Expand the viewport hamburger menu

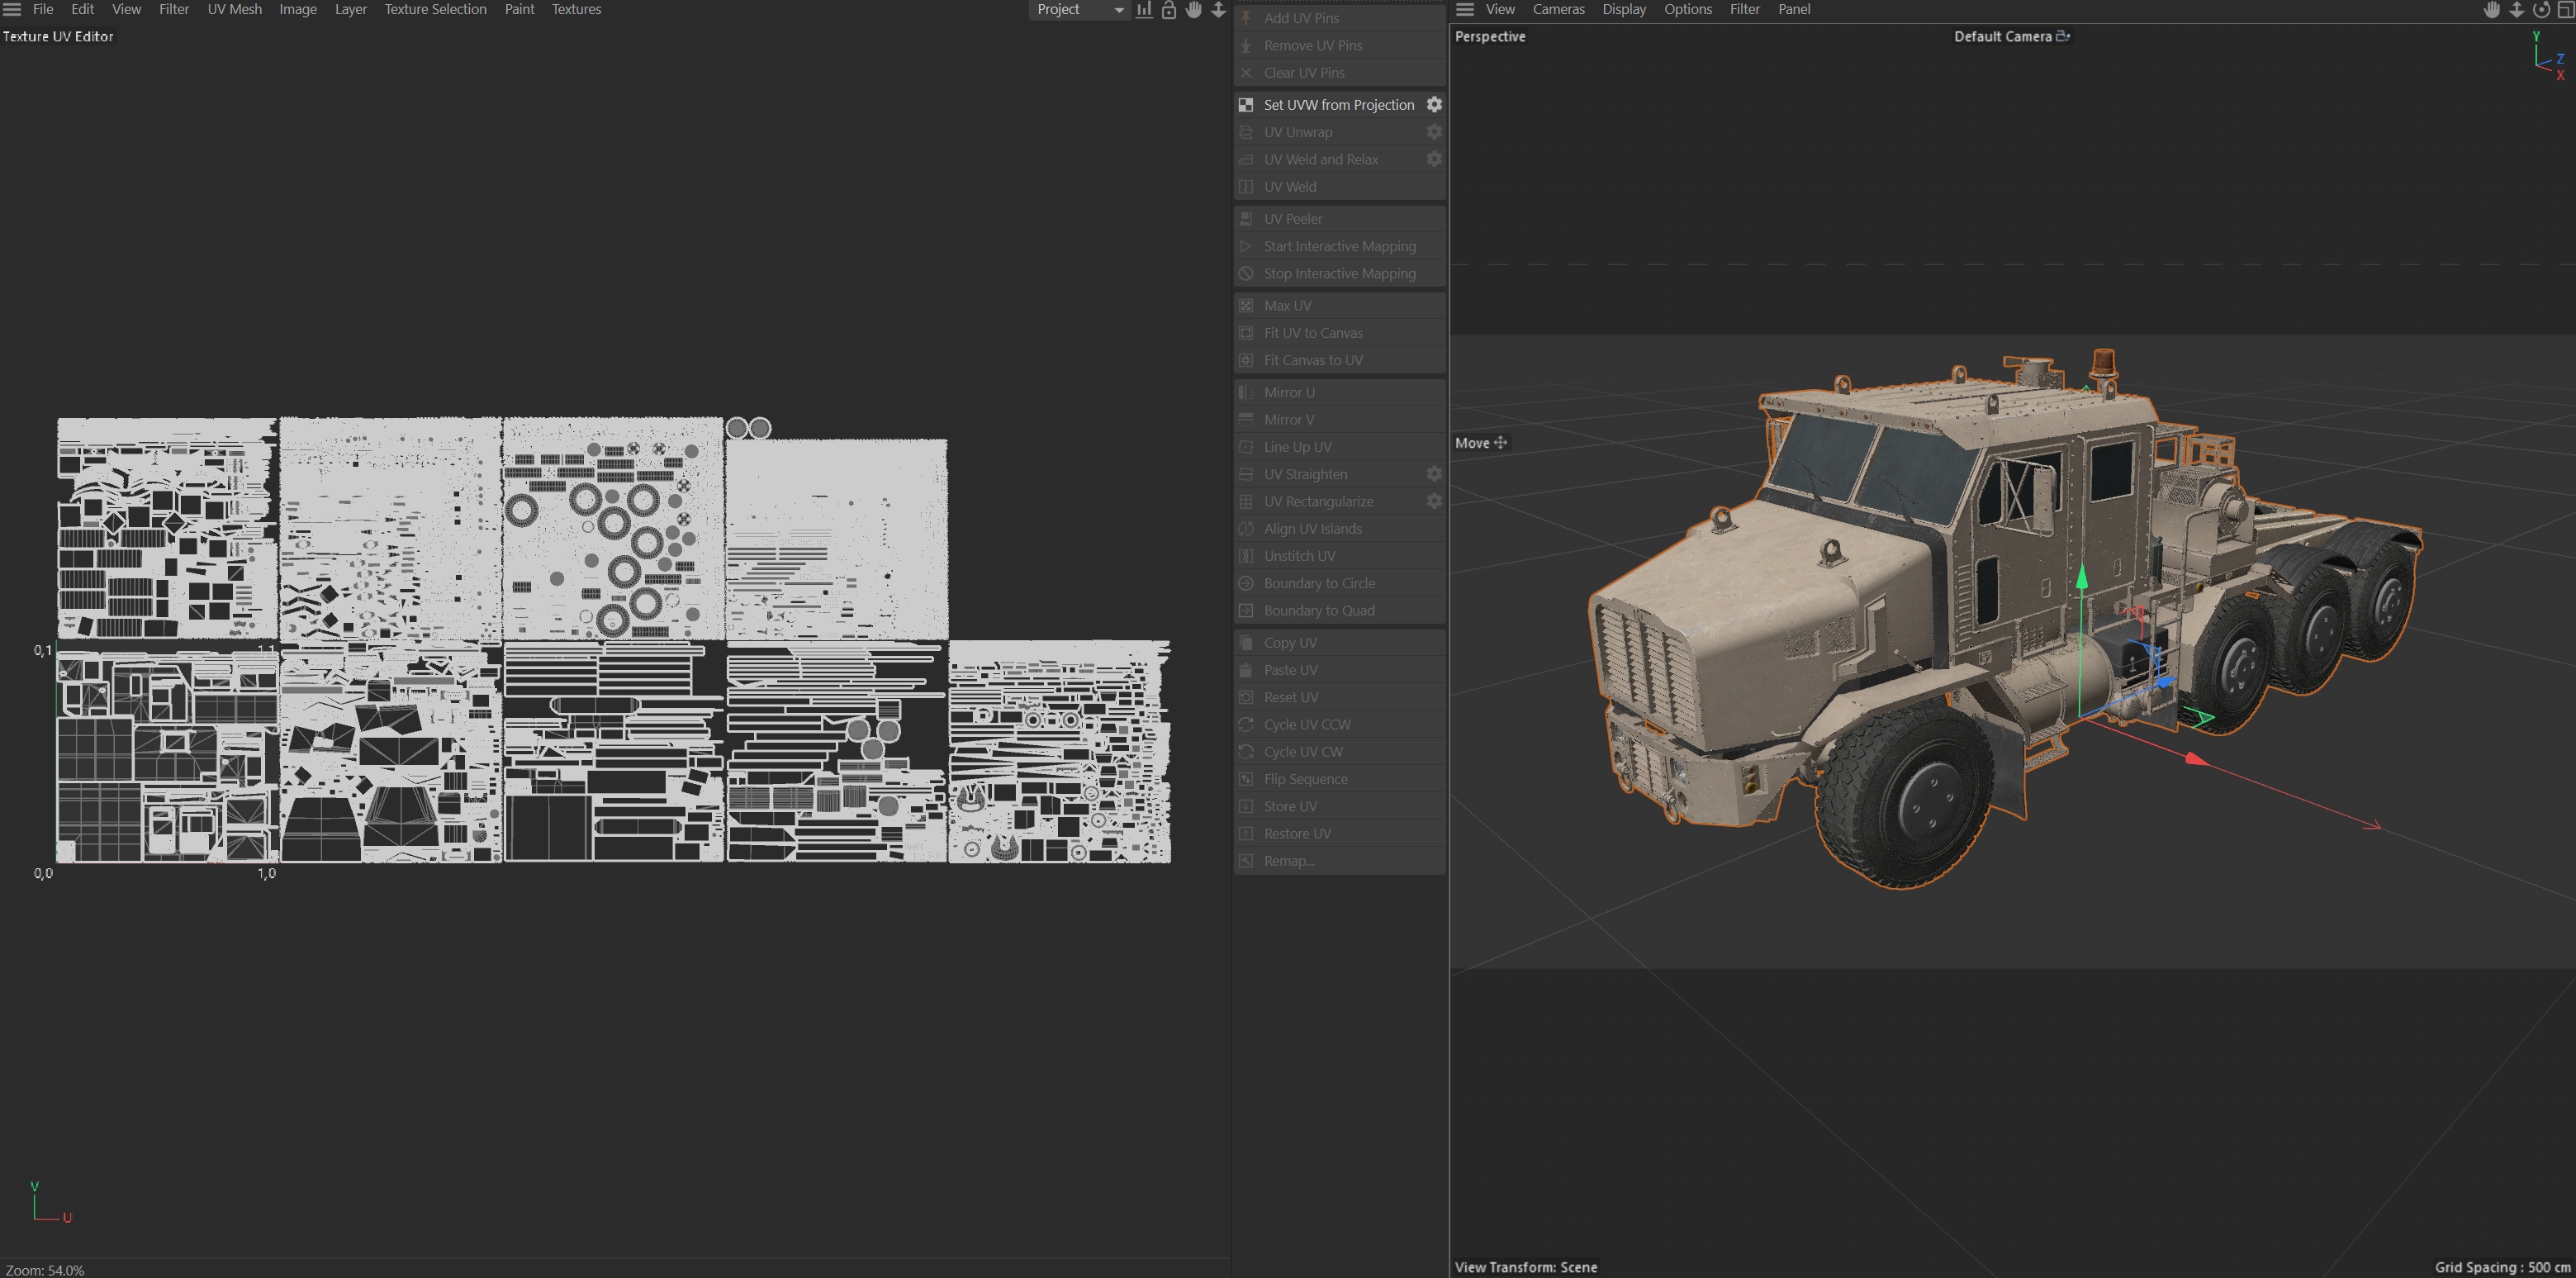tap(1465, 10)
